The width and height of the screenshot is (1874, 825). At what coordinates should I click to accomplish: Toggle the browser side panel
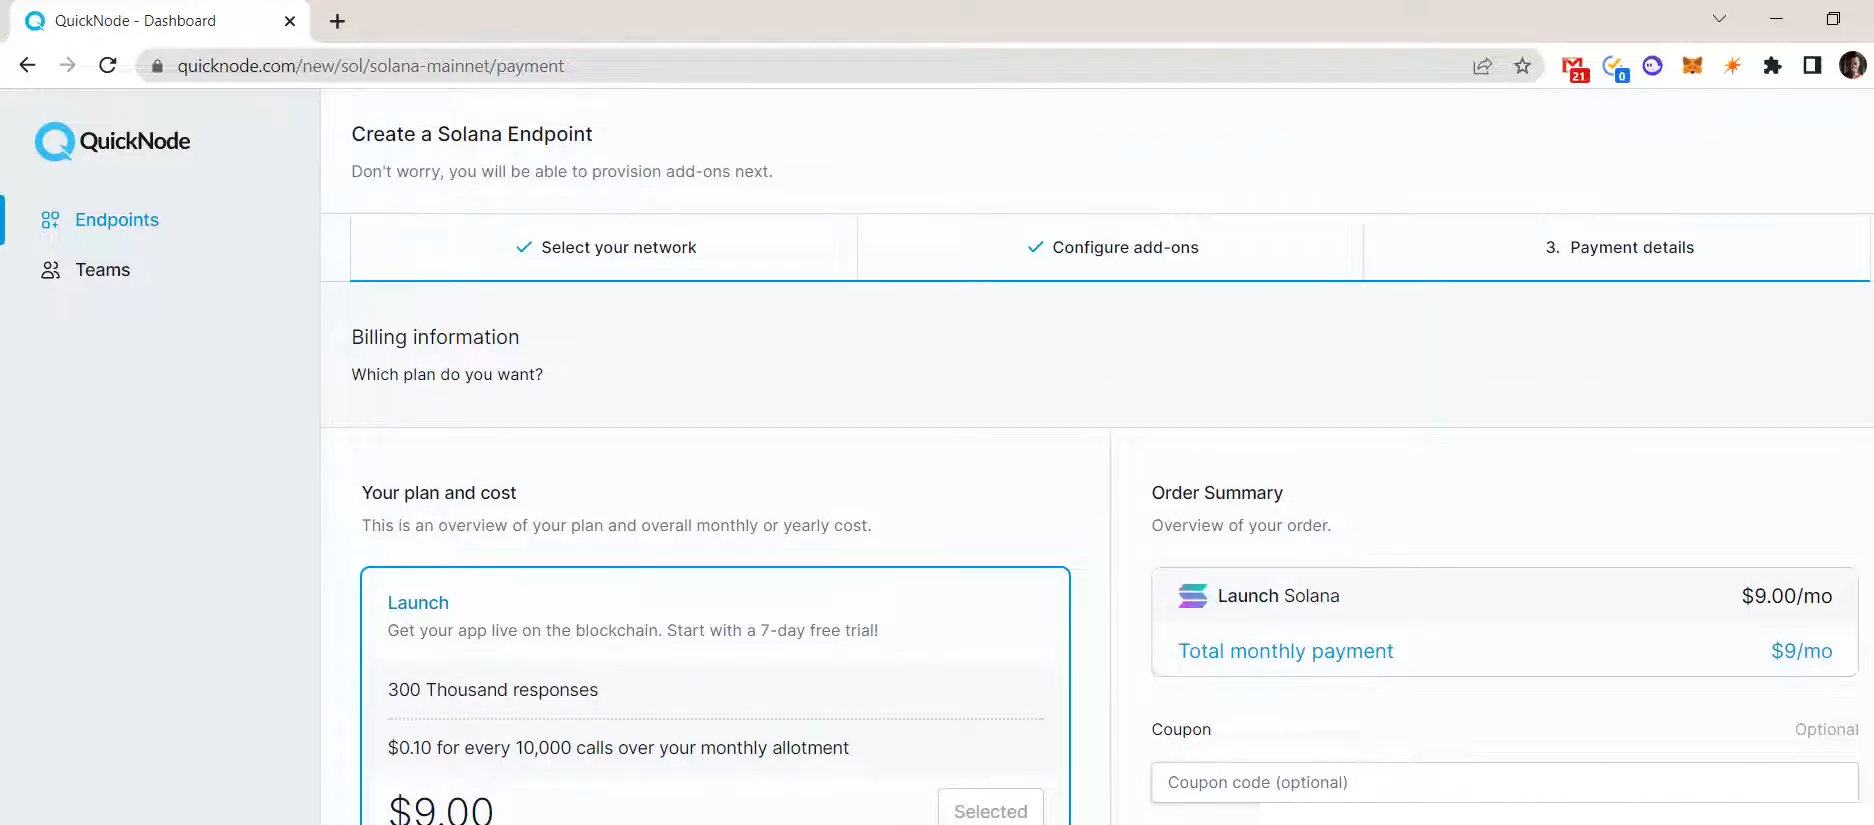click(1812, 66)
